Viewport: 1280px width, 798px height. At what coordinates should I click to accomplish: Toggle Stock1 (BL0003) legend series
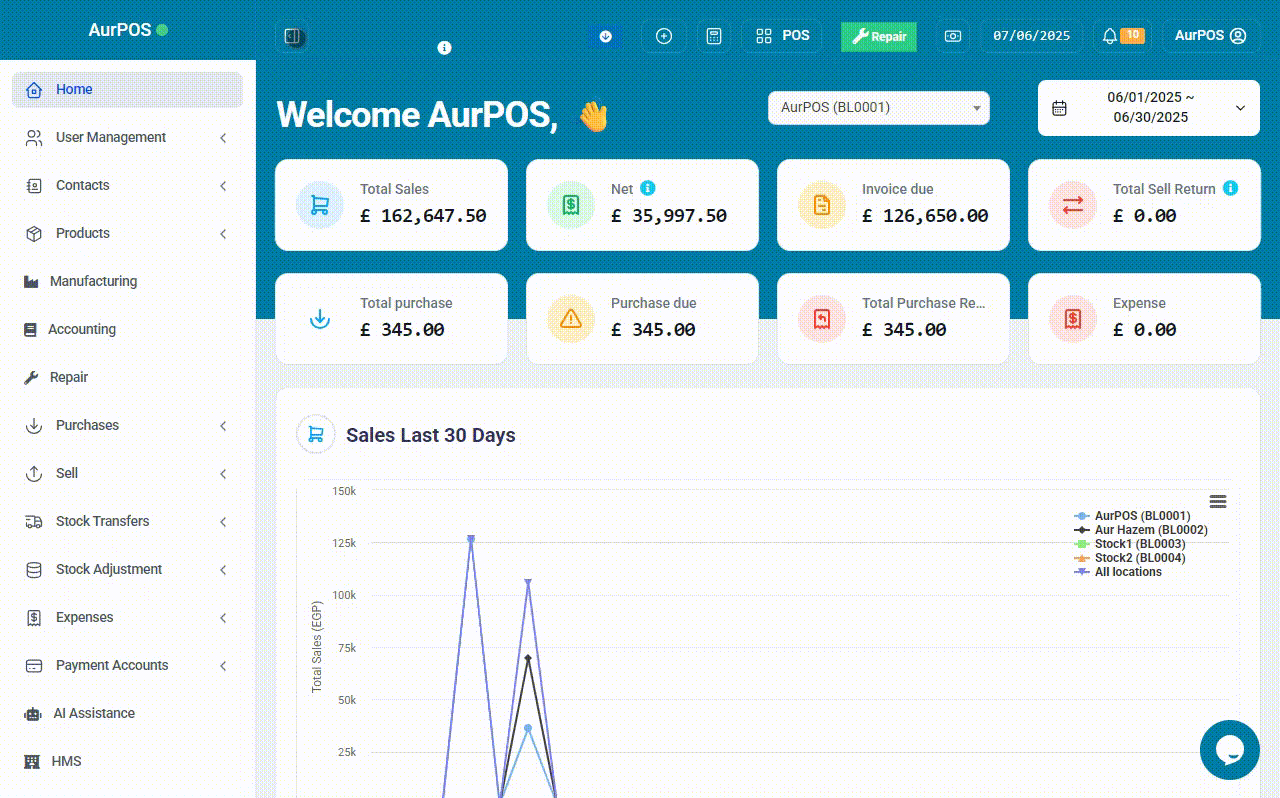[x=1130, y=544]
